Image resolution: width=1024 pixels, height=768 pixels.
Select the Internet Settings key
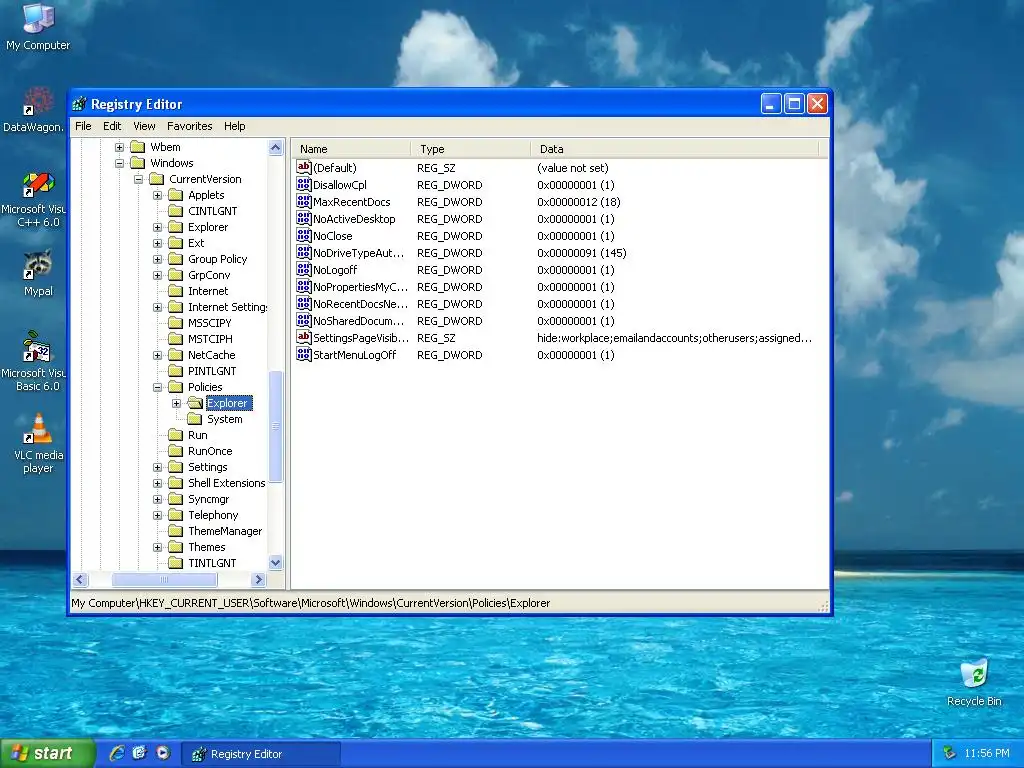tap(227, 307)
